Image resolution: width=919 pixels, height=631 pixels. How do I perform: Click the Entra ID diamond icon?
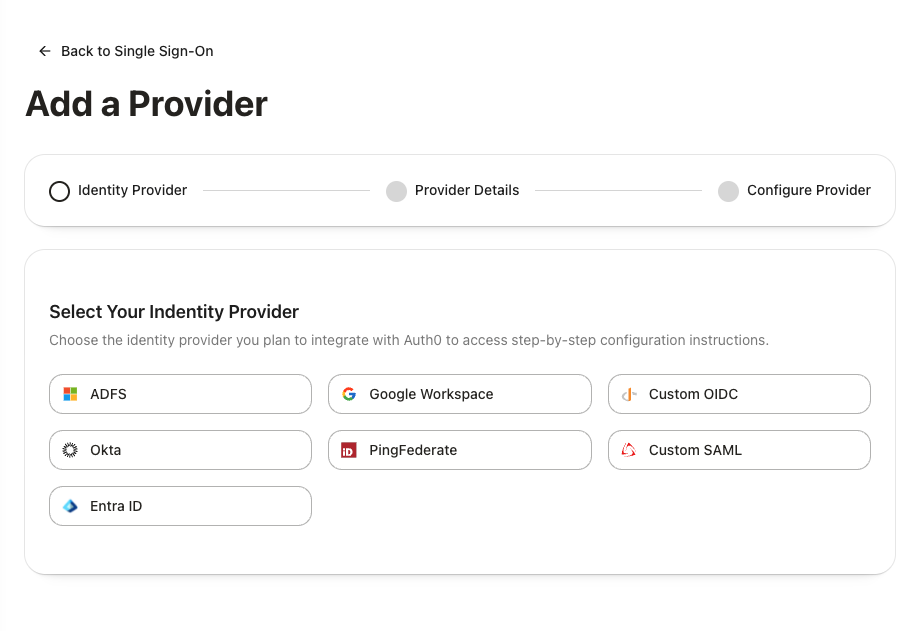[70, 505]
